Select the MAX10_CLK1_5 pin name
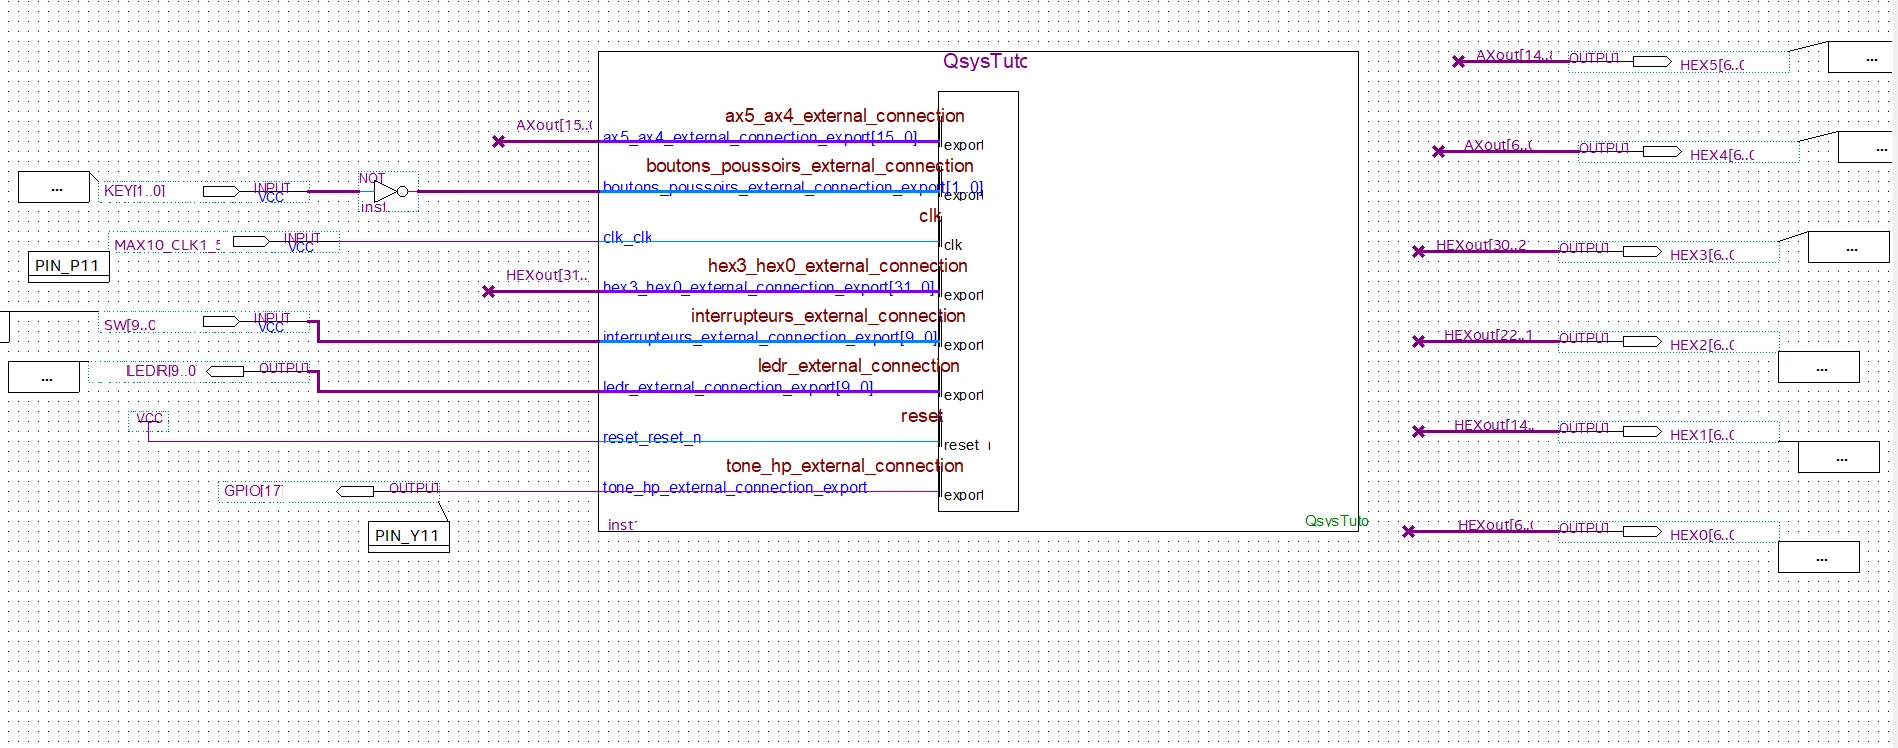The image size is (1898, 748). (x=168, y=245)
